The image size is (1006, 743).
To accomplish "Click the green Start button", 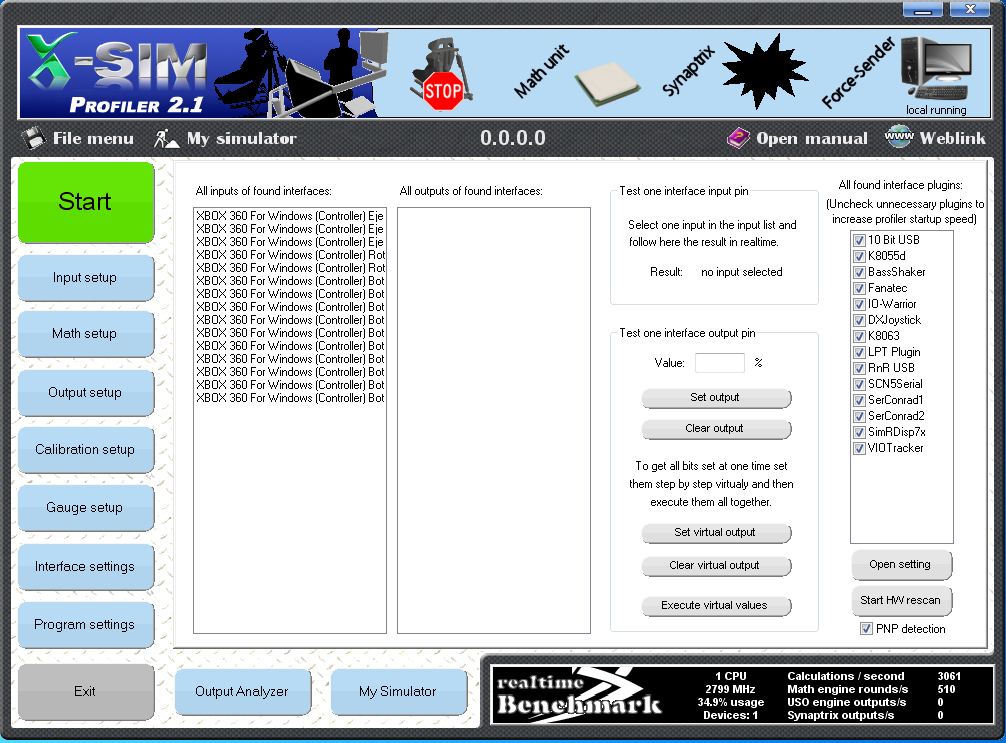I will (x=86, y=202).
